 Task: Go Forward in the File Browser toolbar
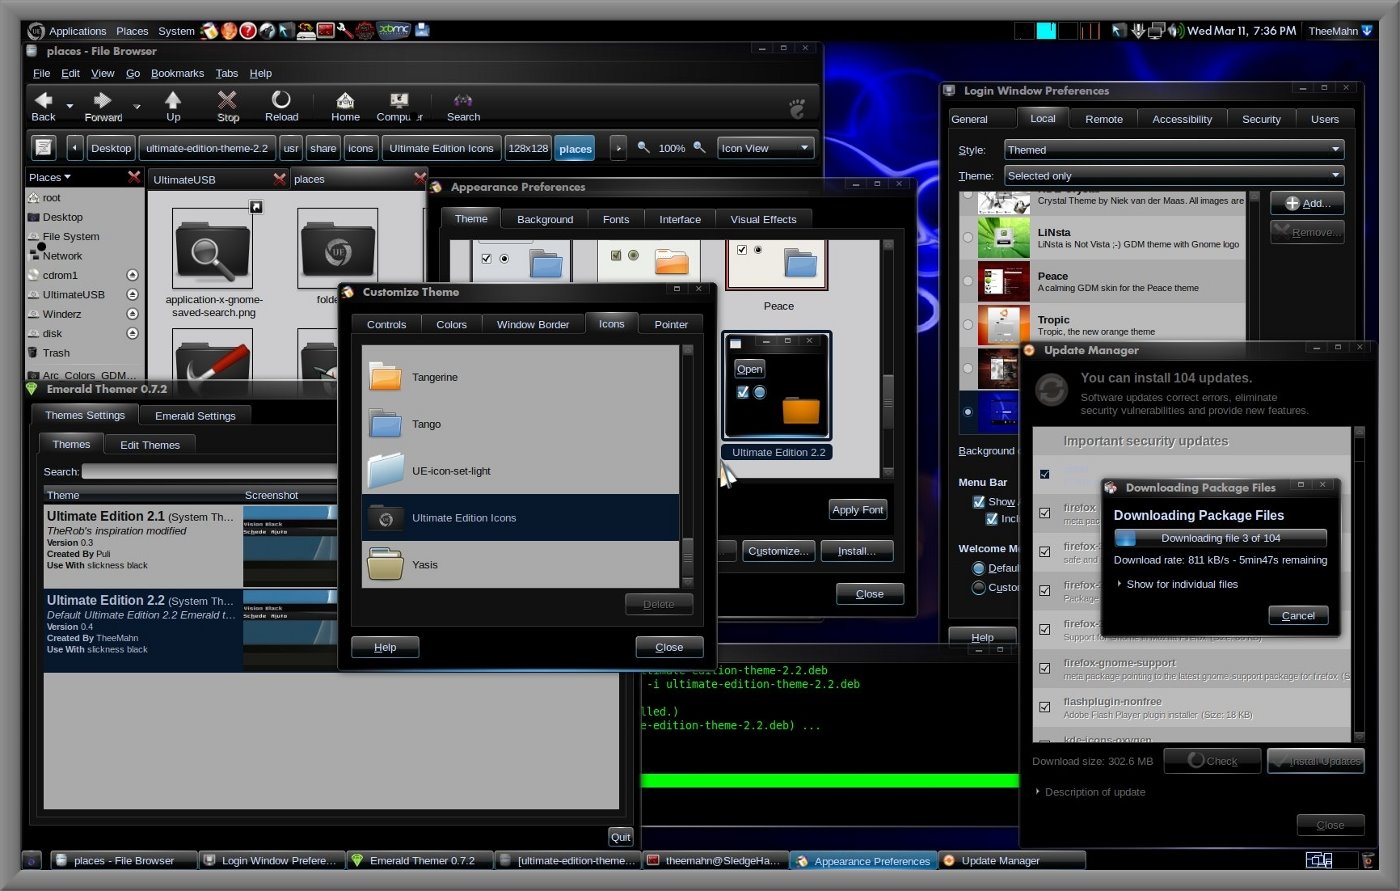(103, 105)
